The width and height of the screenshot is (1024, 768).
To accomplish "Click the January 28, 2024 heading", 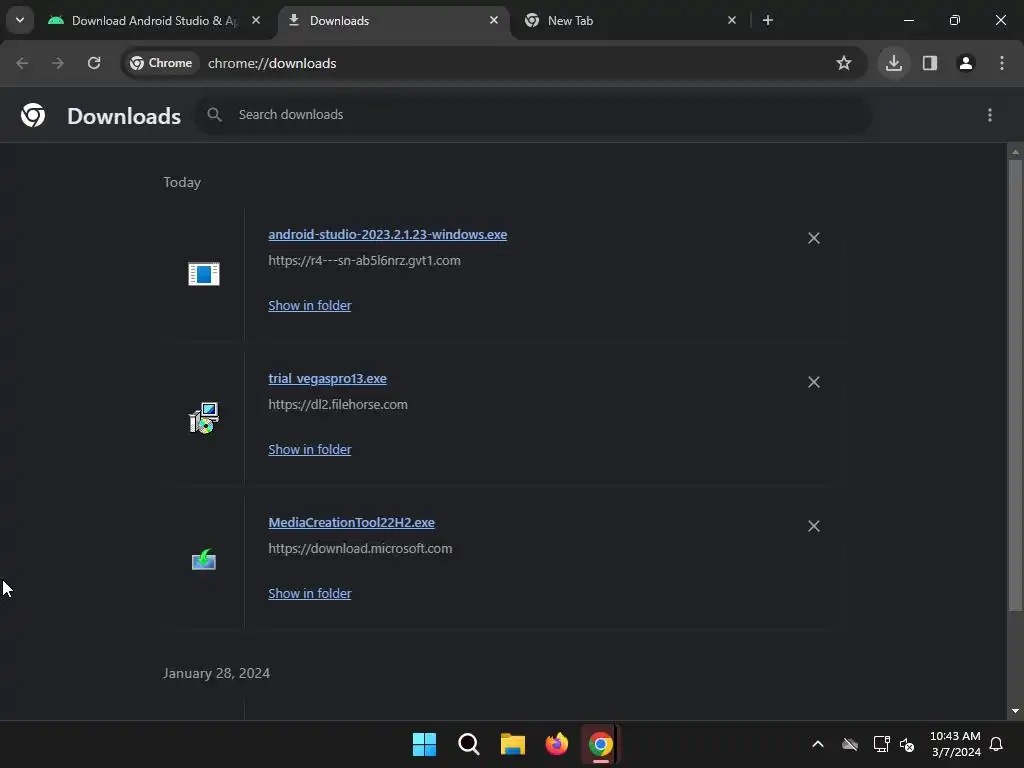I will click(216, 673).
